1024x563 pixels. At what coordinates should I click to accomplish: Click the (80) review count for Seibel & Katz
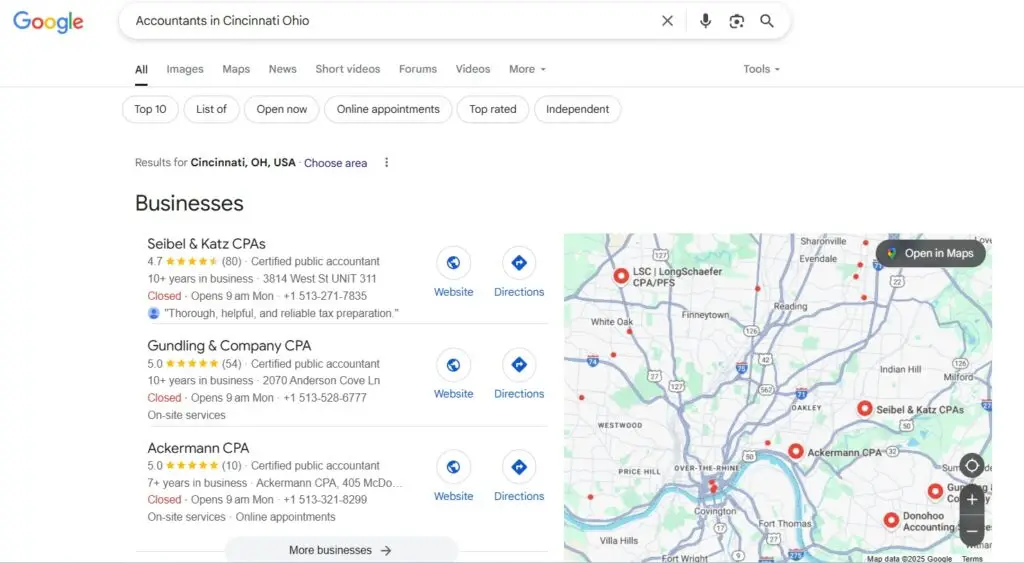(x=231, y=261)
